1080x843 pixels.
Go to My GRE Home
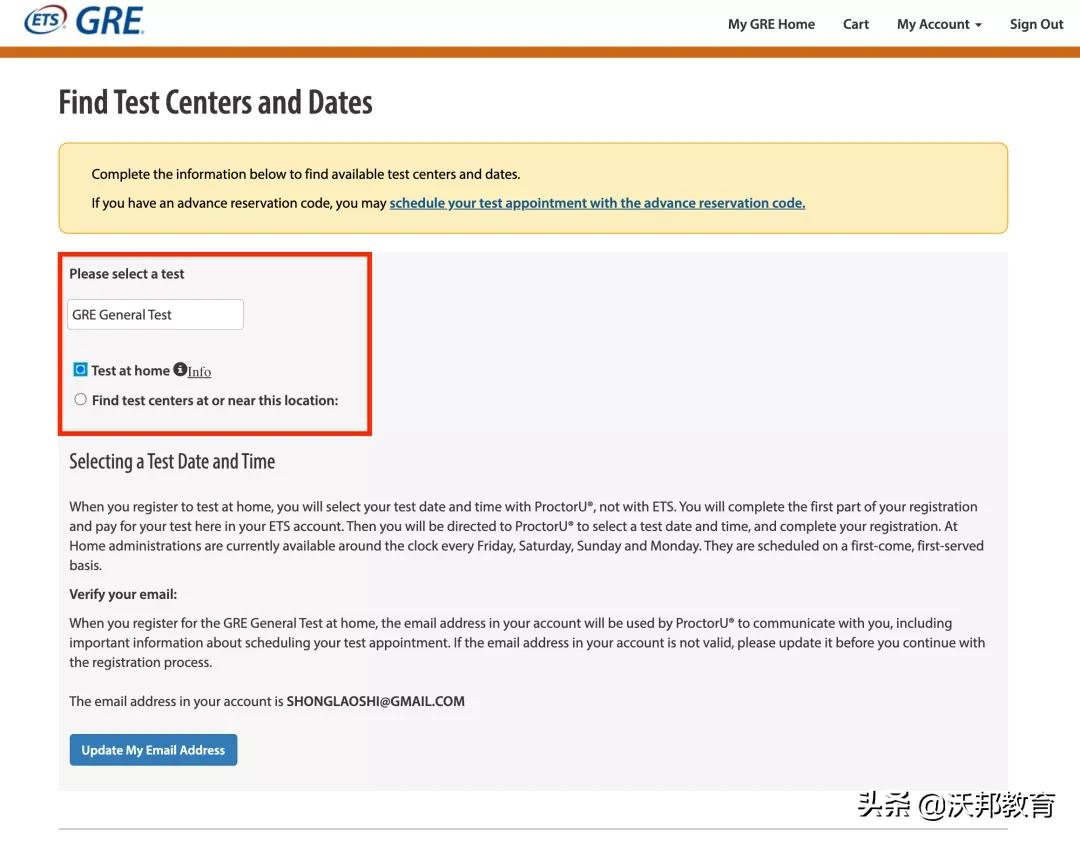pyautogui.click(x=770, y=24)
